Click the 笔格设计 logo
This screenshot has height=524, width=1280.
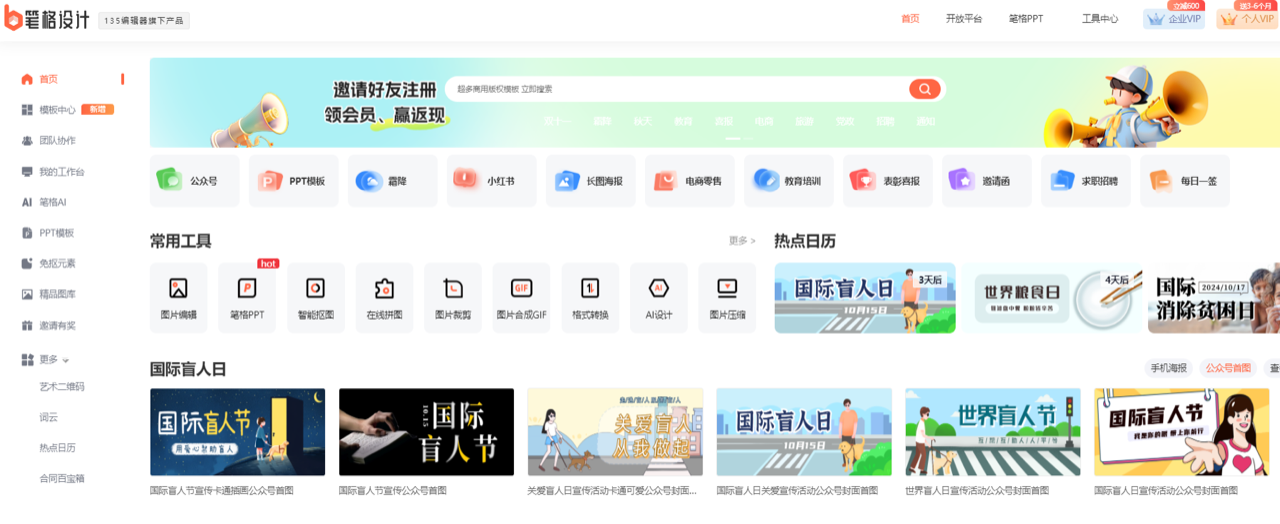tap(47, 19)
